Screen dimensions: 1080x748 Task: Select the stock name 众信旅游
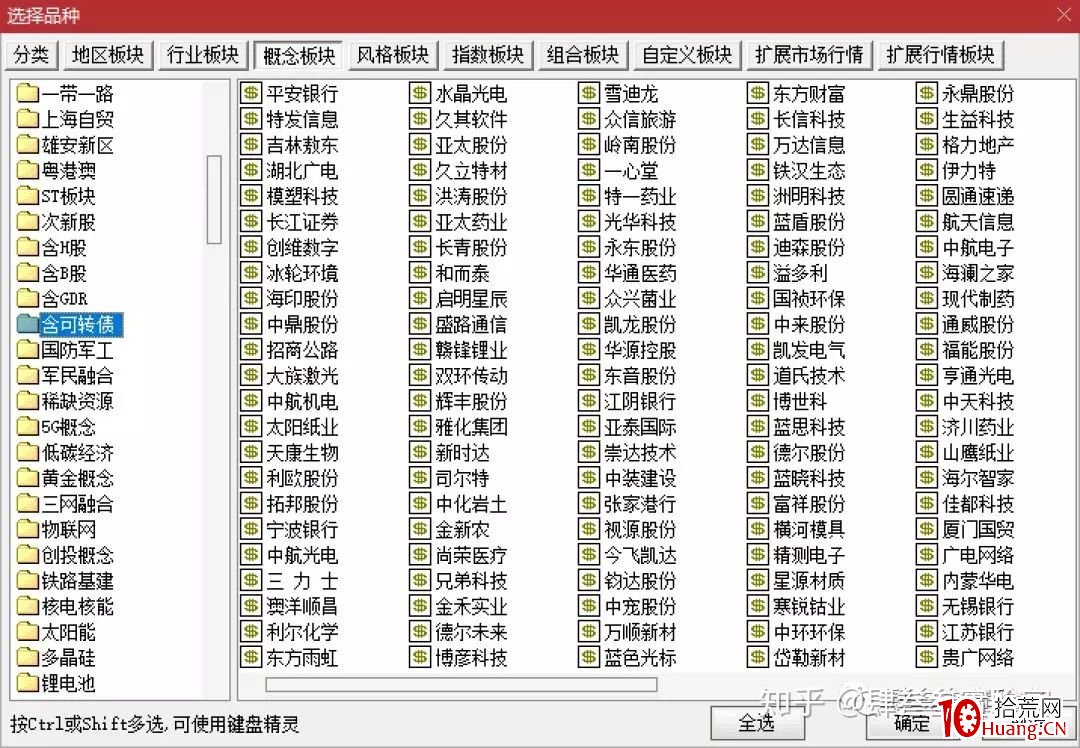(x=640, y=119)
